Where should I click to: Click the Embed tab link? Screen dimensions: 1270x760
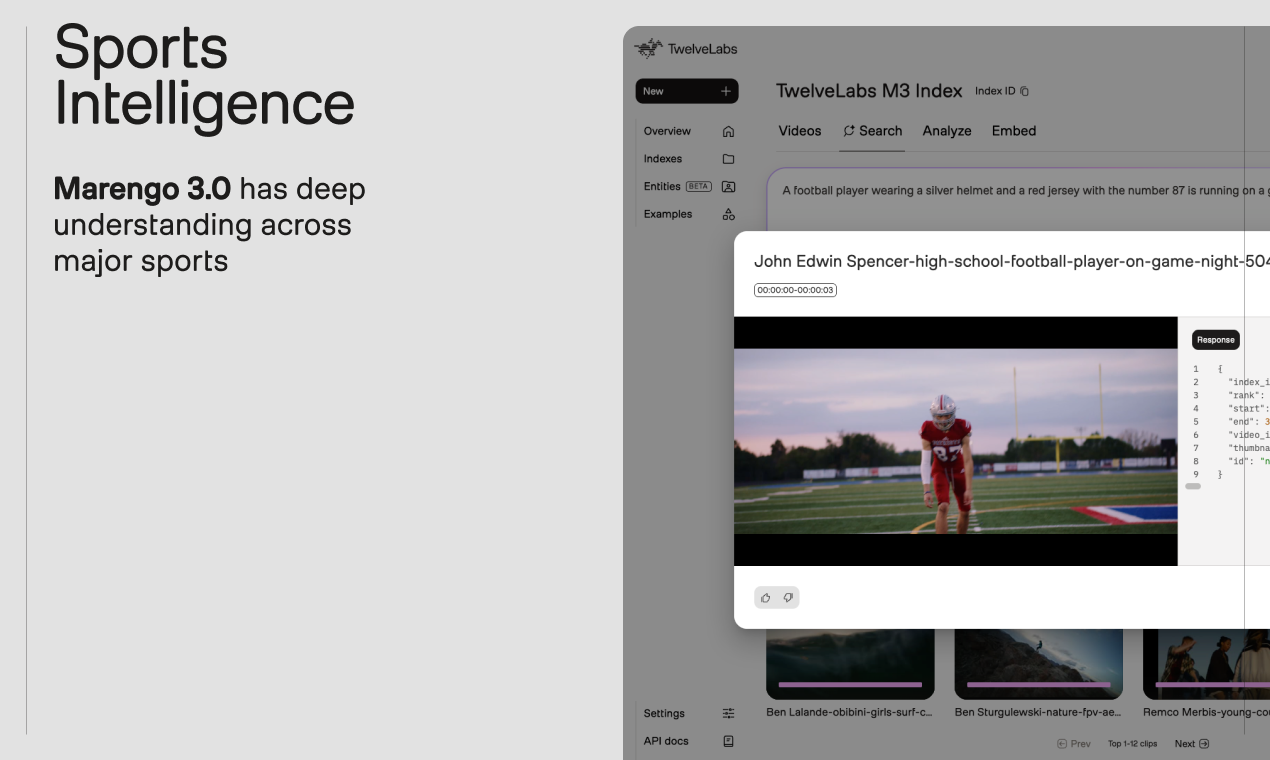1014,131
